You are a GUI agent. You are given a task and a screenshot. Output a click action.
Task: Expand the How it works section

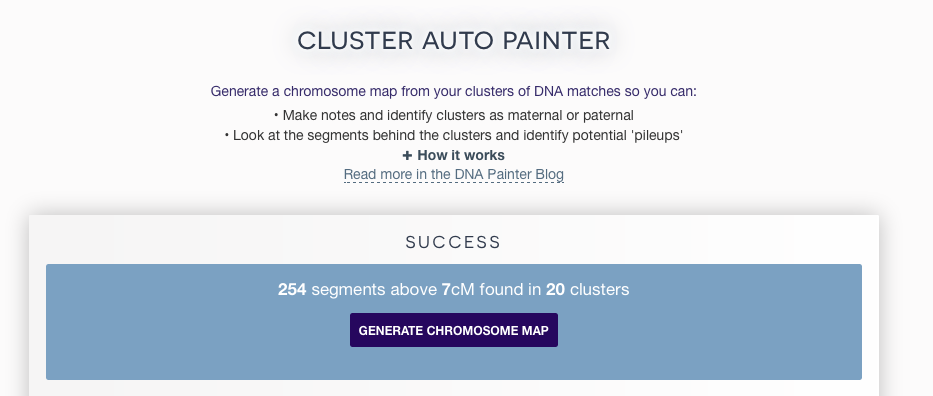pos(453,155)
